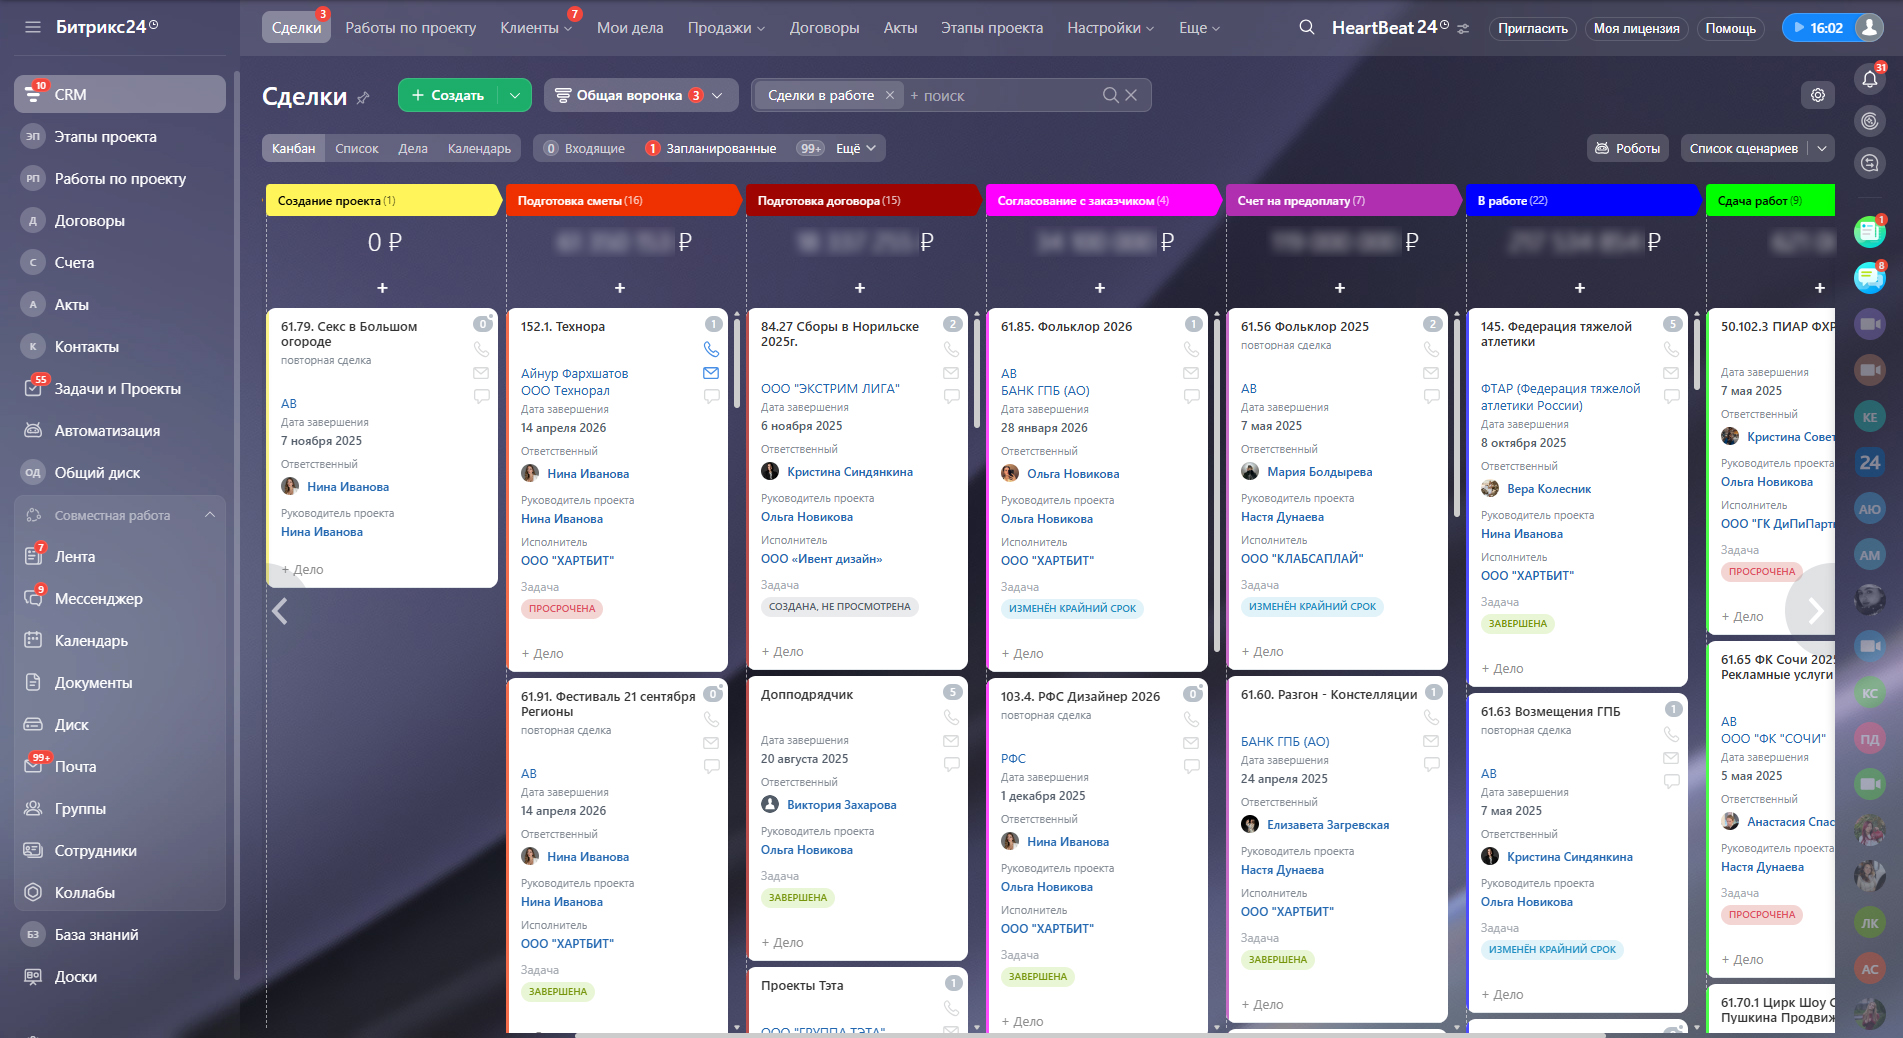This screenshot has width=1903, height=1038.
Task: Add a deal with the plus under В работе
Action: 1580,288
